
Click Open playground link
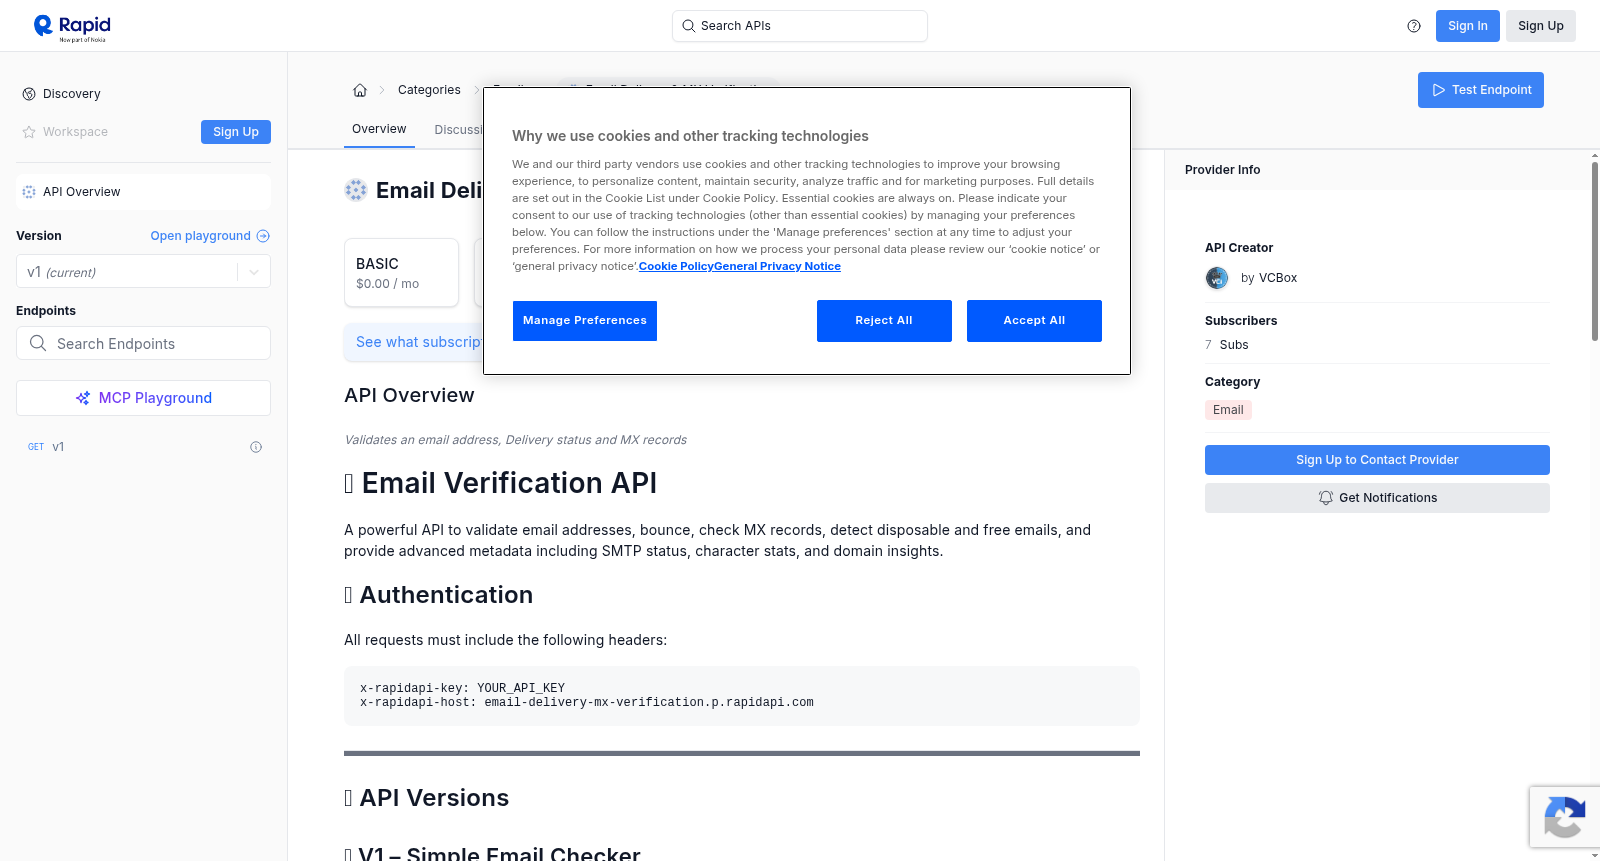(x=210, y=236)
